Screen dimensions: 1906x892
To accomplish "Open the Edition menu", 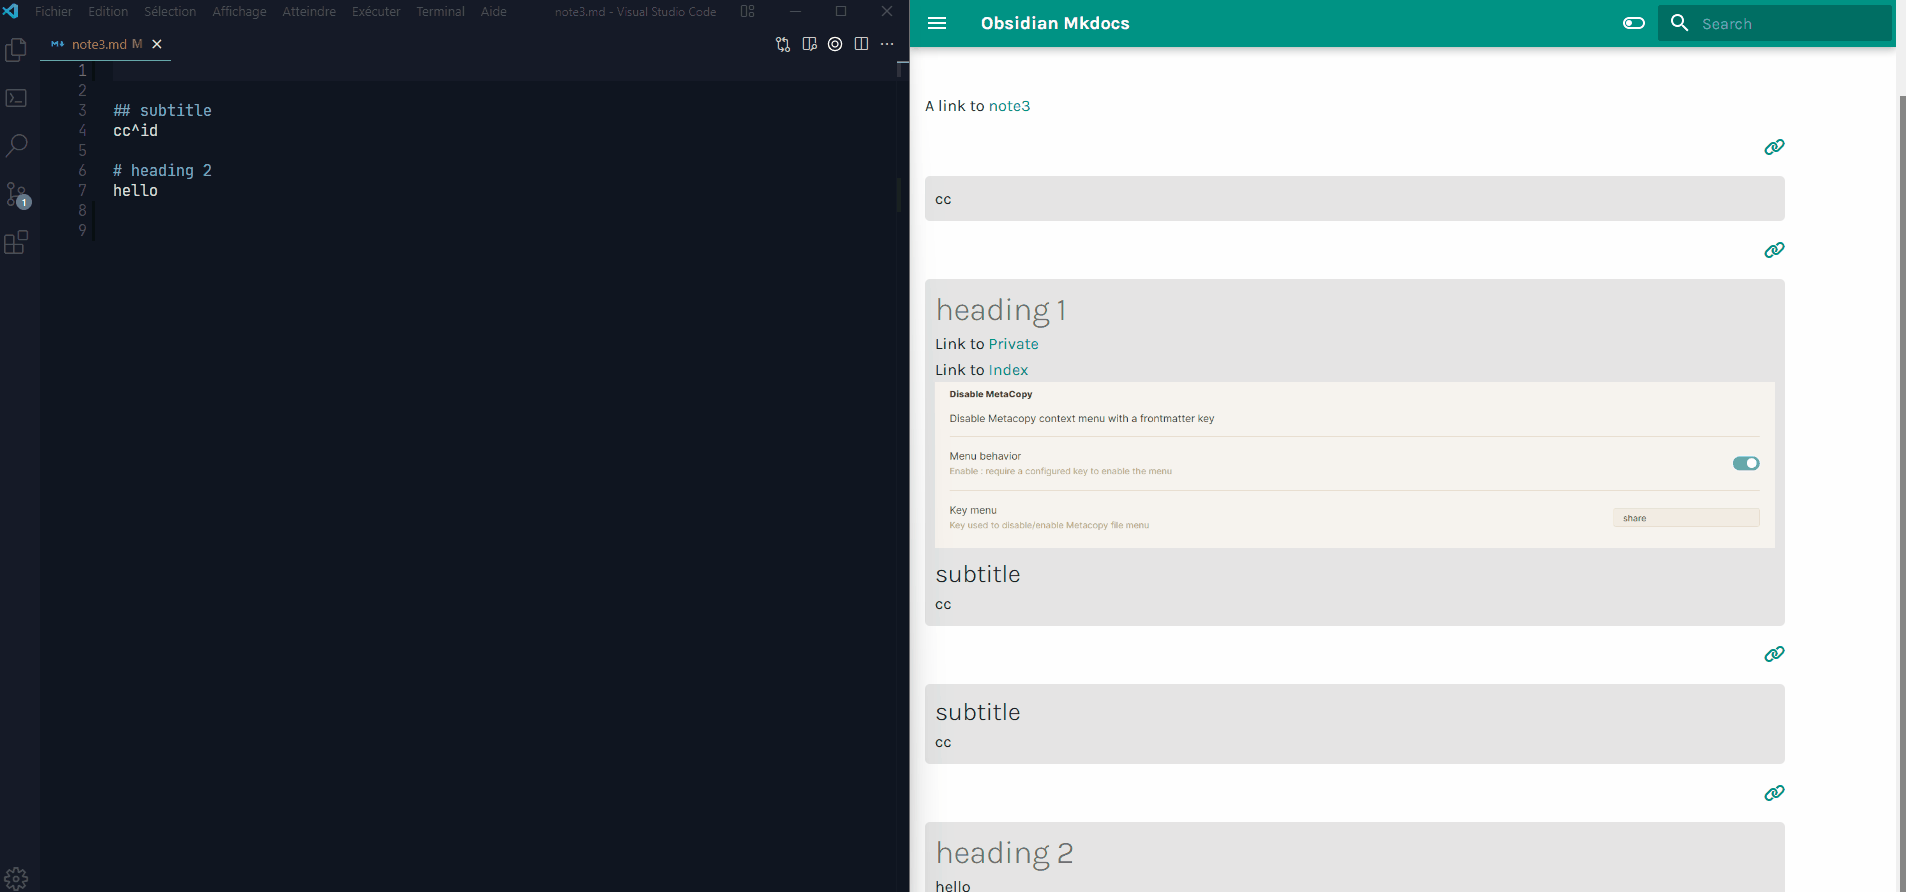I will tap(108, 12).
